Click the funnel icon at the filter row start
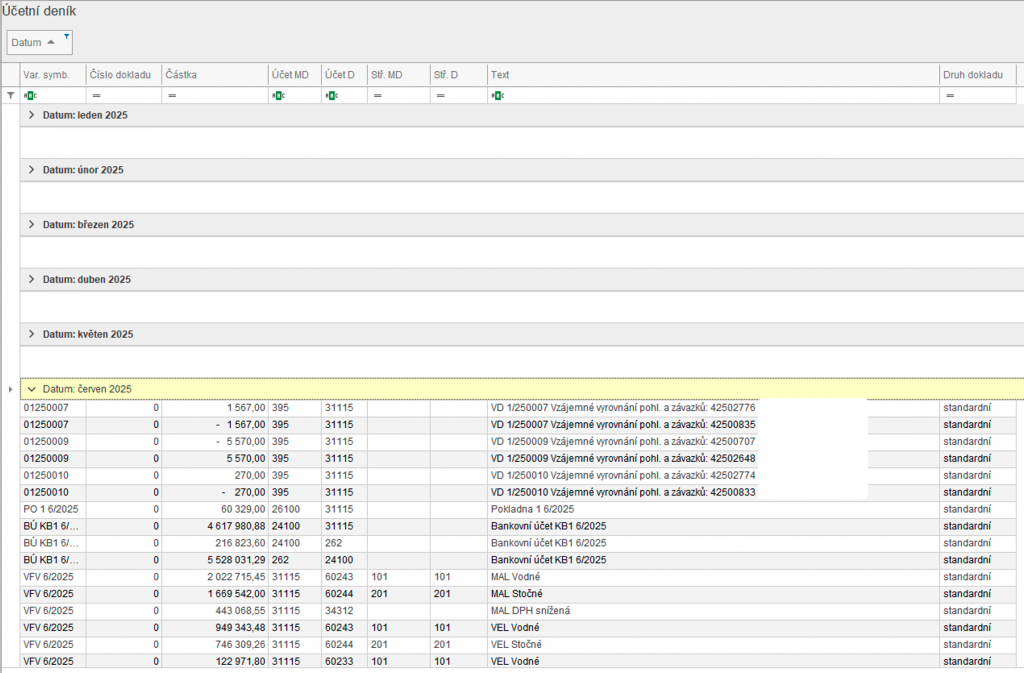Screen dimensions: 1024x673 [10, 95]
